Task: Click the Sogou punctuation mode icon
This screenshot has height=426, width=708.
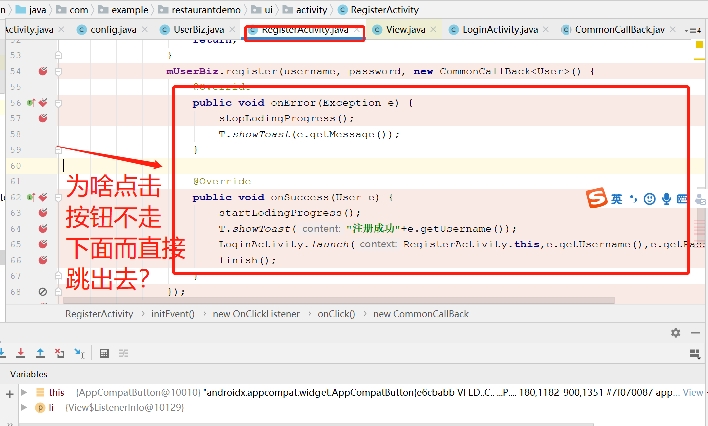Action: [633, 199]
